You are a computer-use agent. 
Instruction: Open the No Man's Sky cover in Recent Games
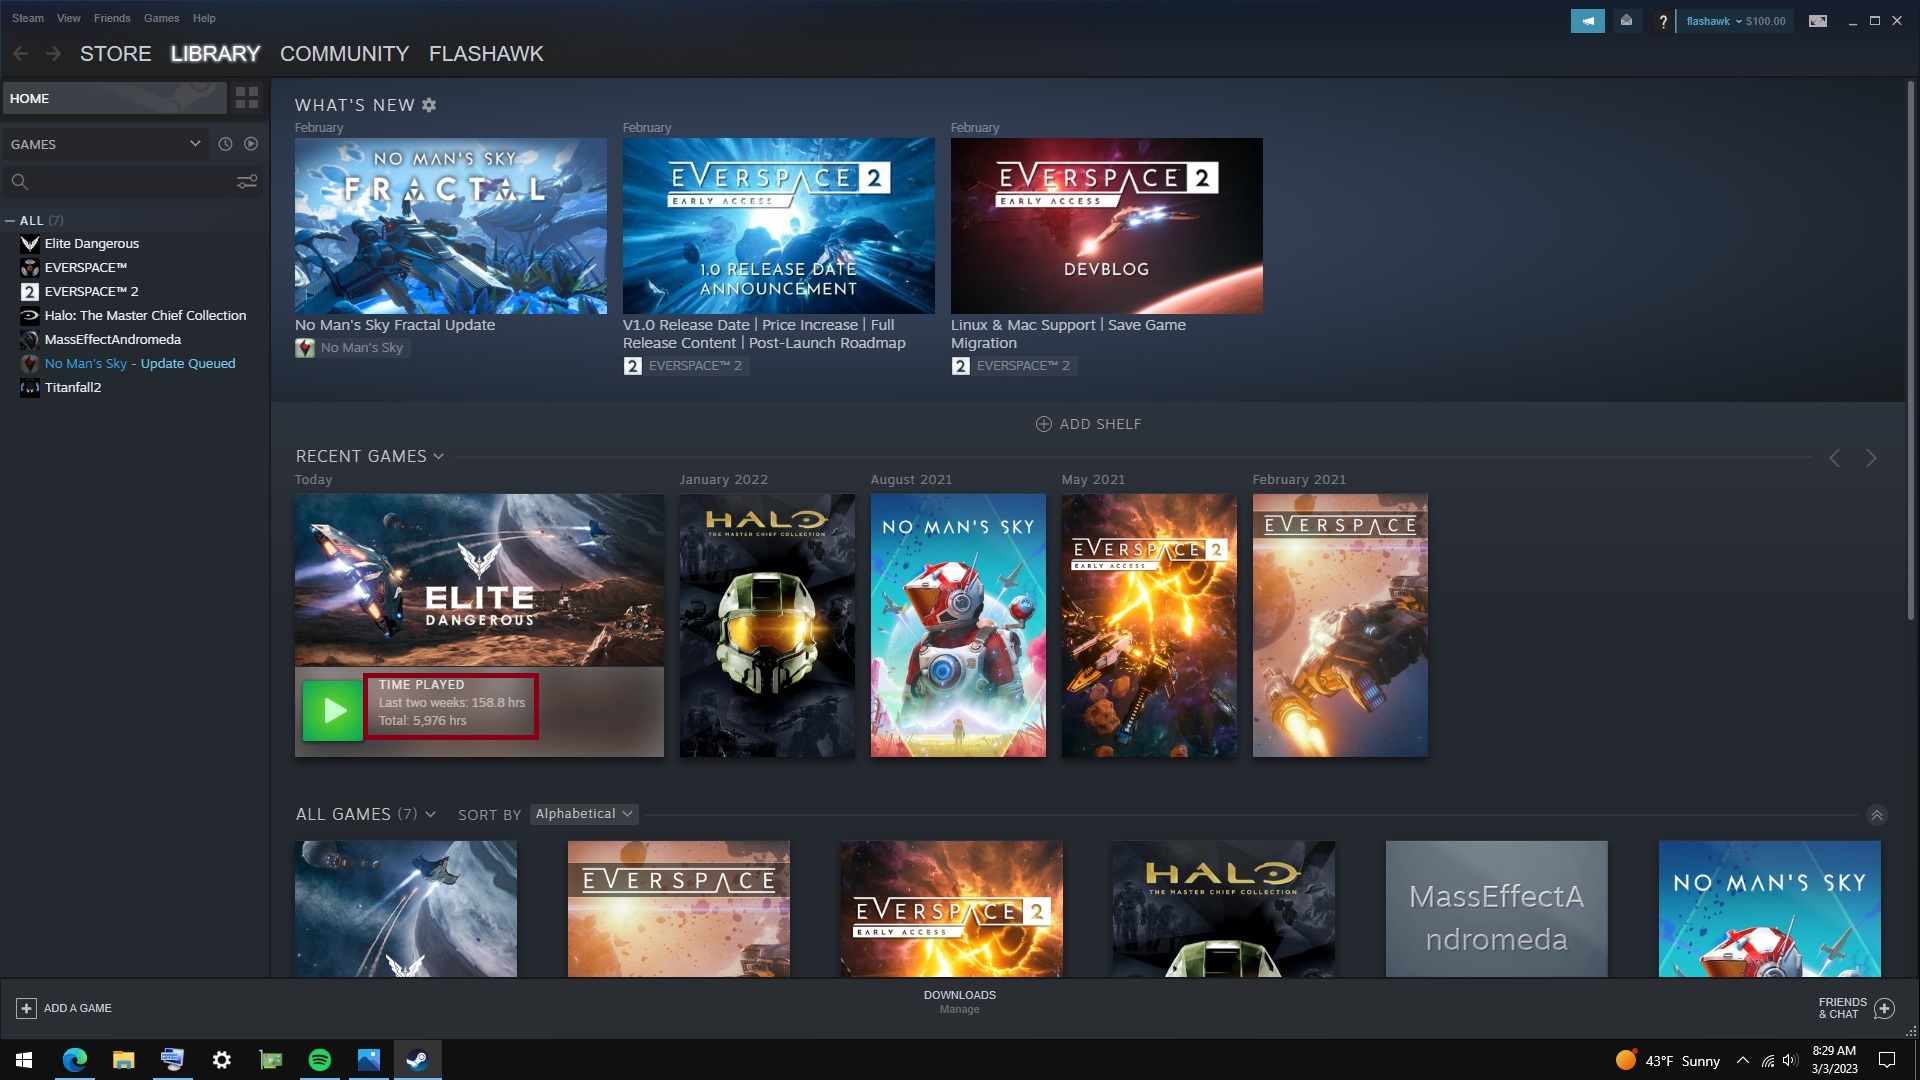click(958, 625)
